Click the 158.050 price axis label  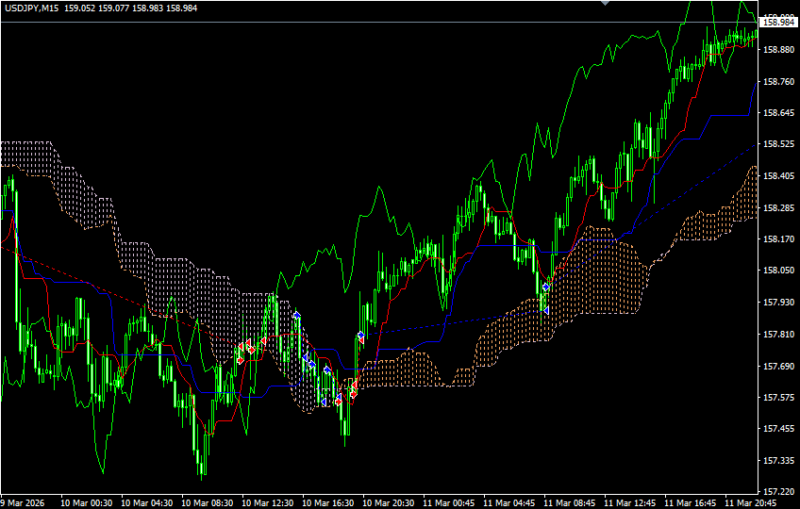pyautogui.click(x=778, y=271)
